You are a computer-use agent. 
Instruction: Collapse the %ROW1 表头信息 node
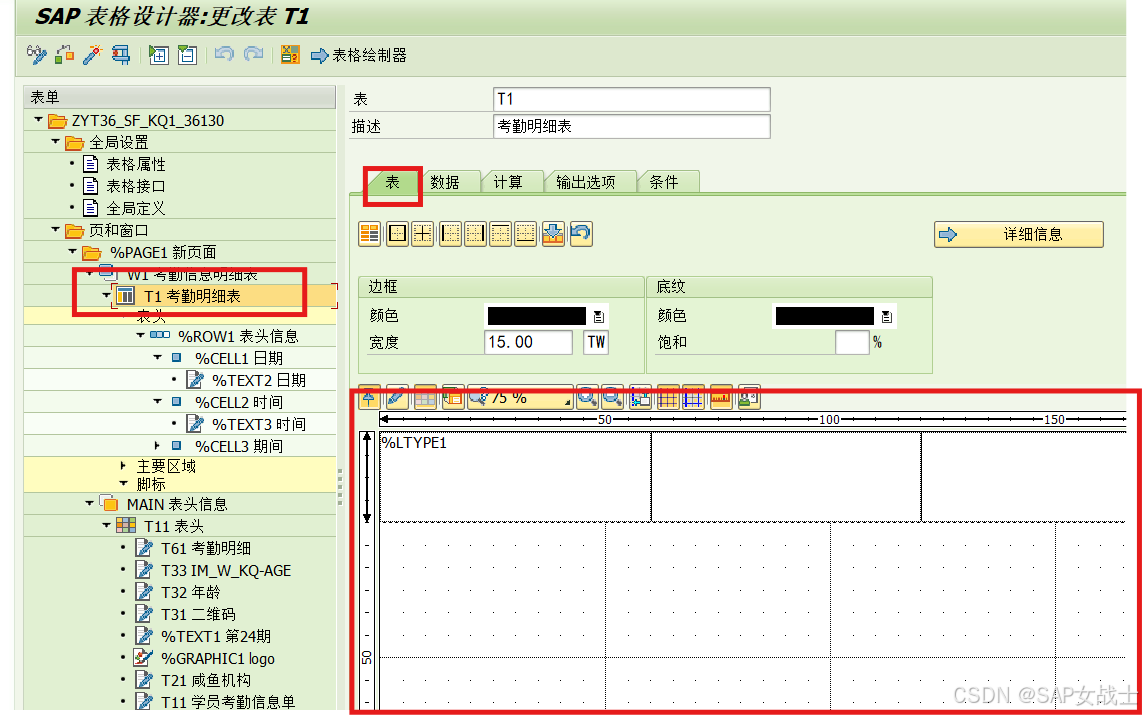click(x=140, y=335)
